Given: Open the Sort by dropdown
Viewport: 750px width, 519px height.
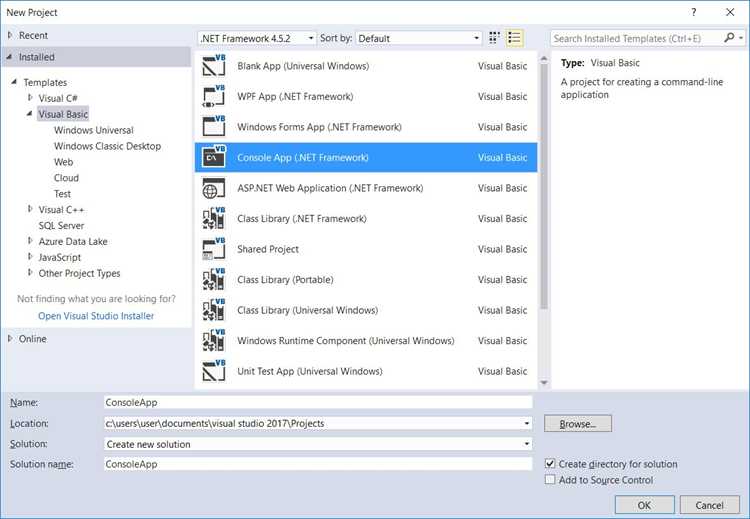Looking at the screenshot, I should pos(419,38).
